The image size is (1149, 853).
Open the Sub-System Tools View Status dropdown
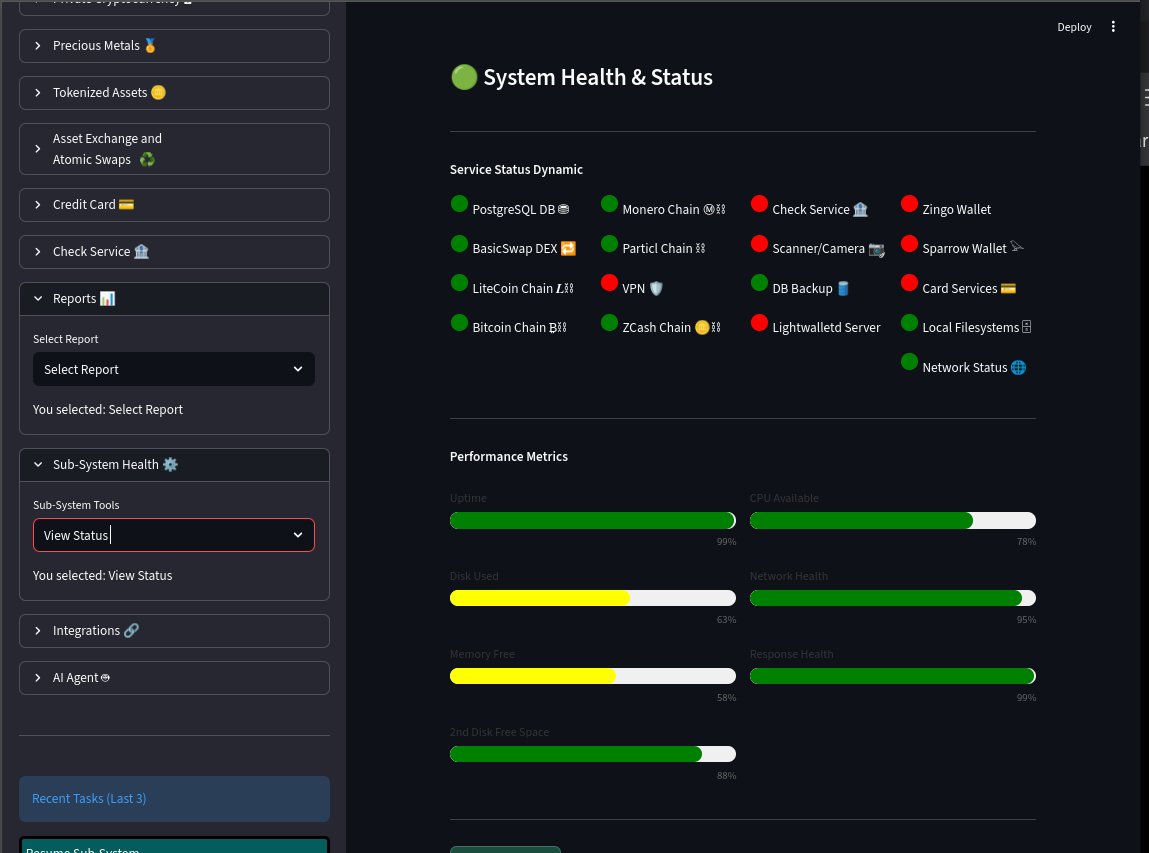[x=173, y=535]
